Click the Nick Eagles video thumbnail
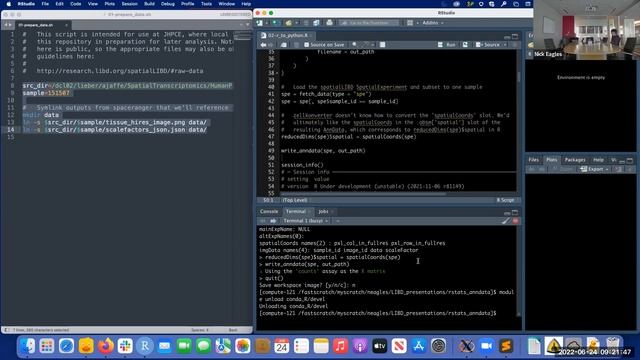The height and width of the screenshot is (360, 640). pos(587,29)
